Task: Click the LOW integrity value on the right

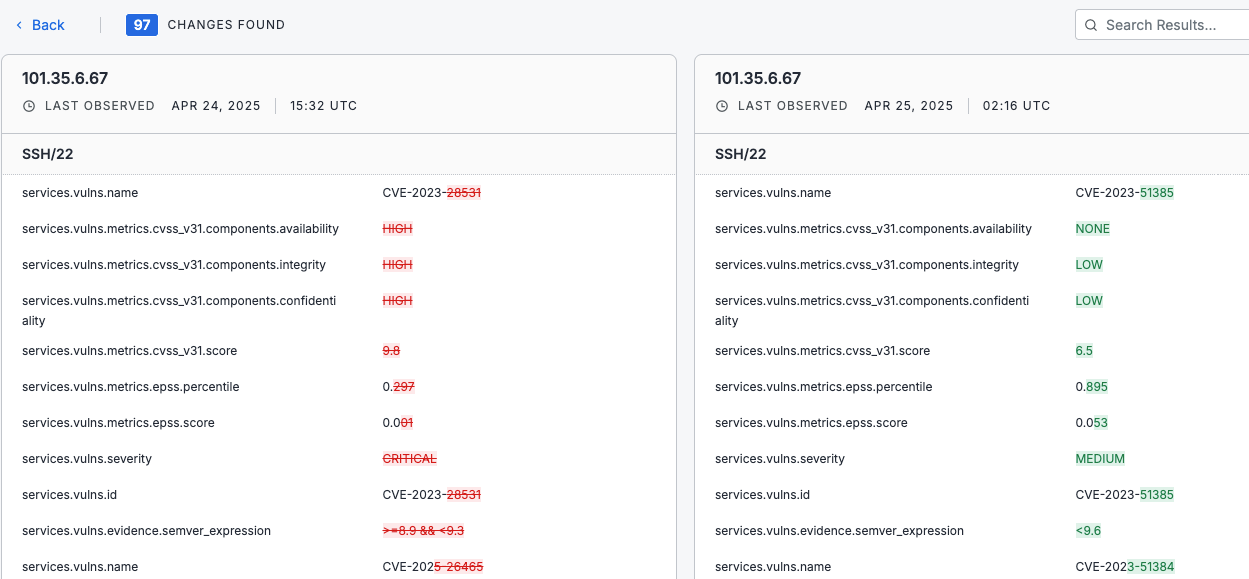Action: click(x=1089, y=265)
